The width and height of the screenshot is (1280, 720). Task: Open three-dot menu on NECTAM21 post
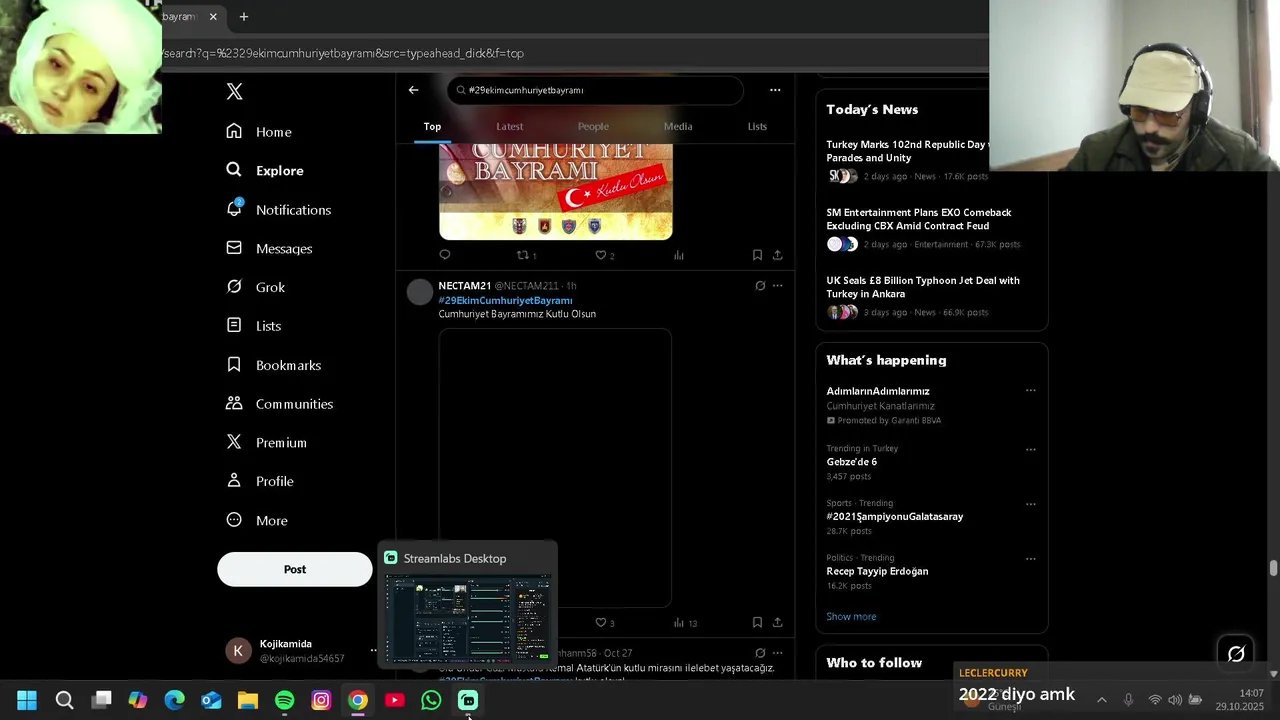[x=777, y=286]
